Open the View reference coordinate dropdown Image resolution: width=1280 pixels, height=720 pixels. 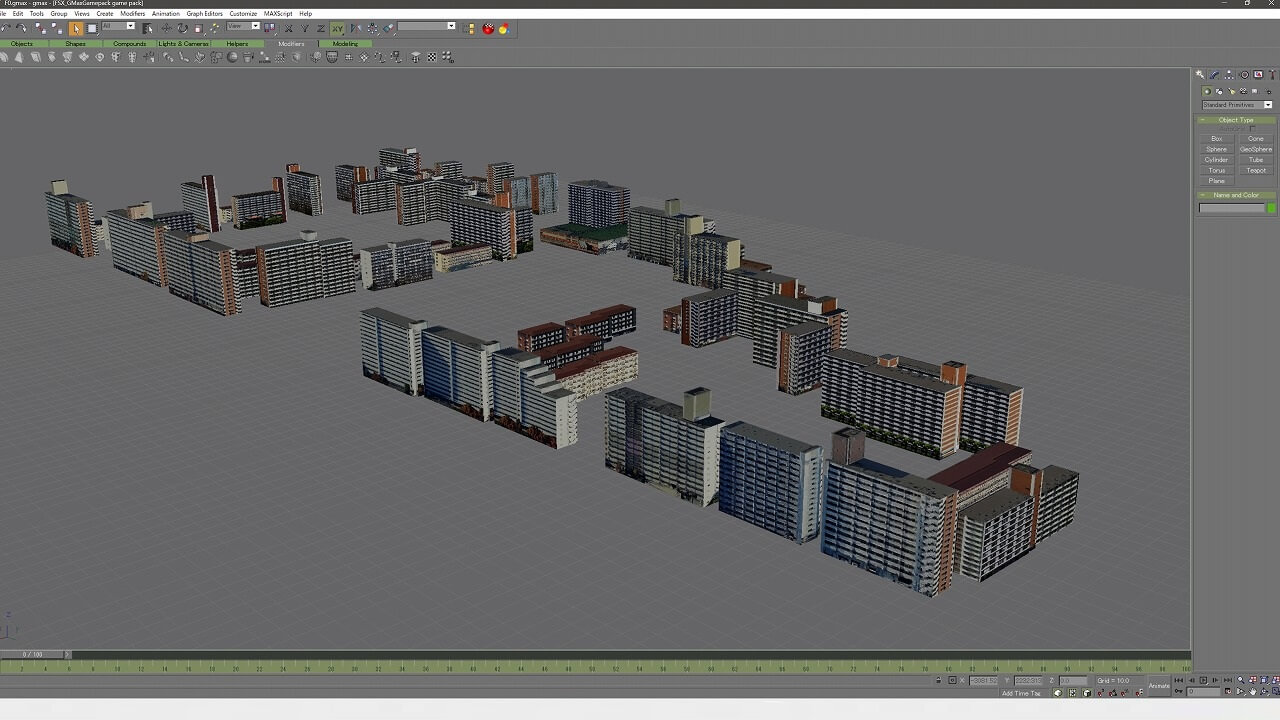(x=243, y=27)
